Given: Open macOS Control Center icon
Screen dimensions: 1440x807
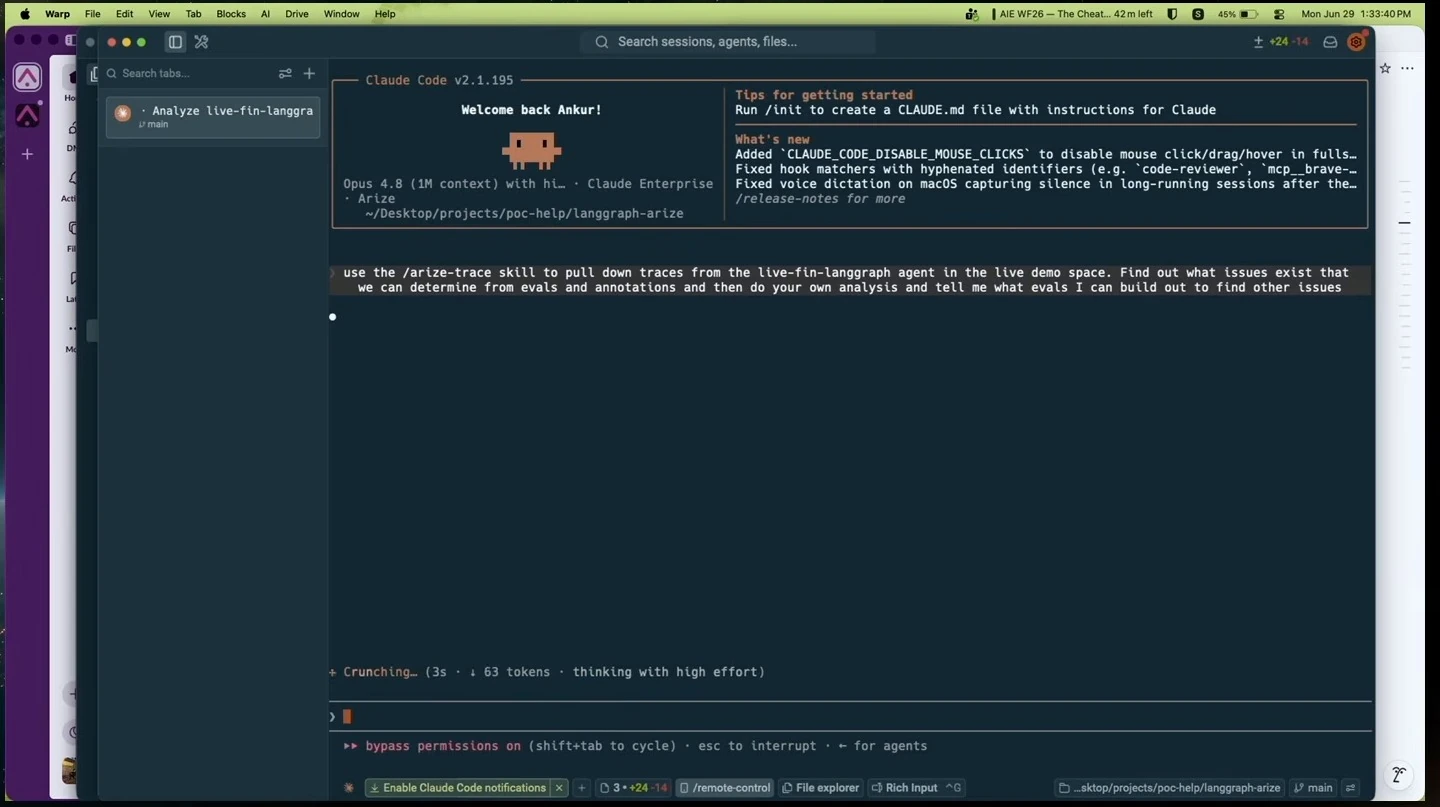Looking at the screenshot, I should [x=1279, y=14].
